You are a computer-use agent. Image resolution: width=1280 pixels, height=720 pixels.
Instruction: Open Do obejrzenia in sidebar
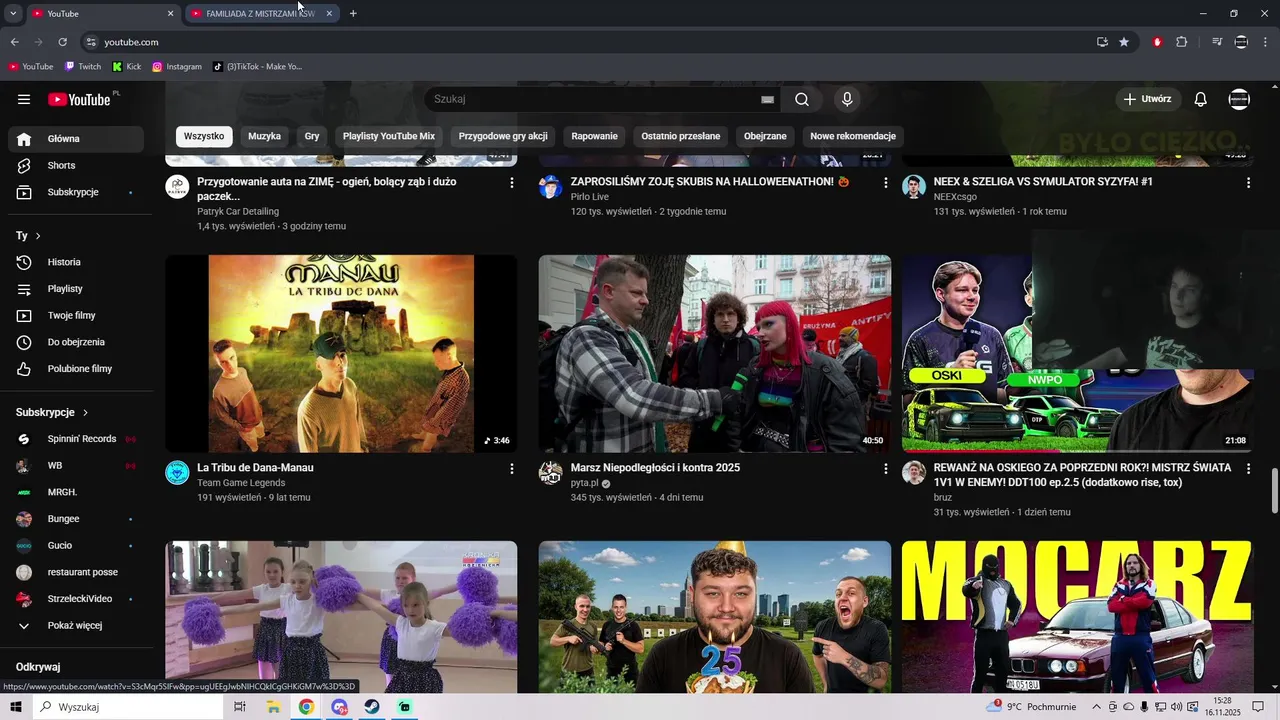tap(76, 342)
